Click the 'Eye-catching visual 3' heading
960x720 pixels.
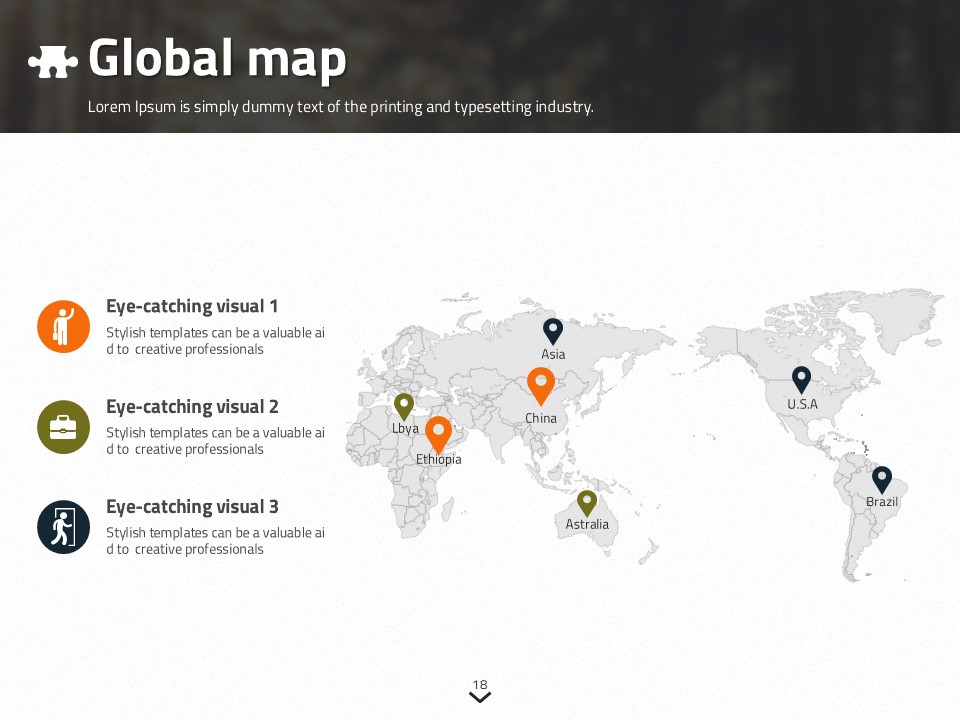pos(192,507)
